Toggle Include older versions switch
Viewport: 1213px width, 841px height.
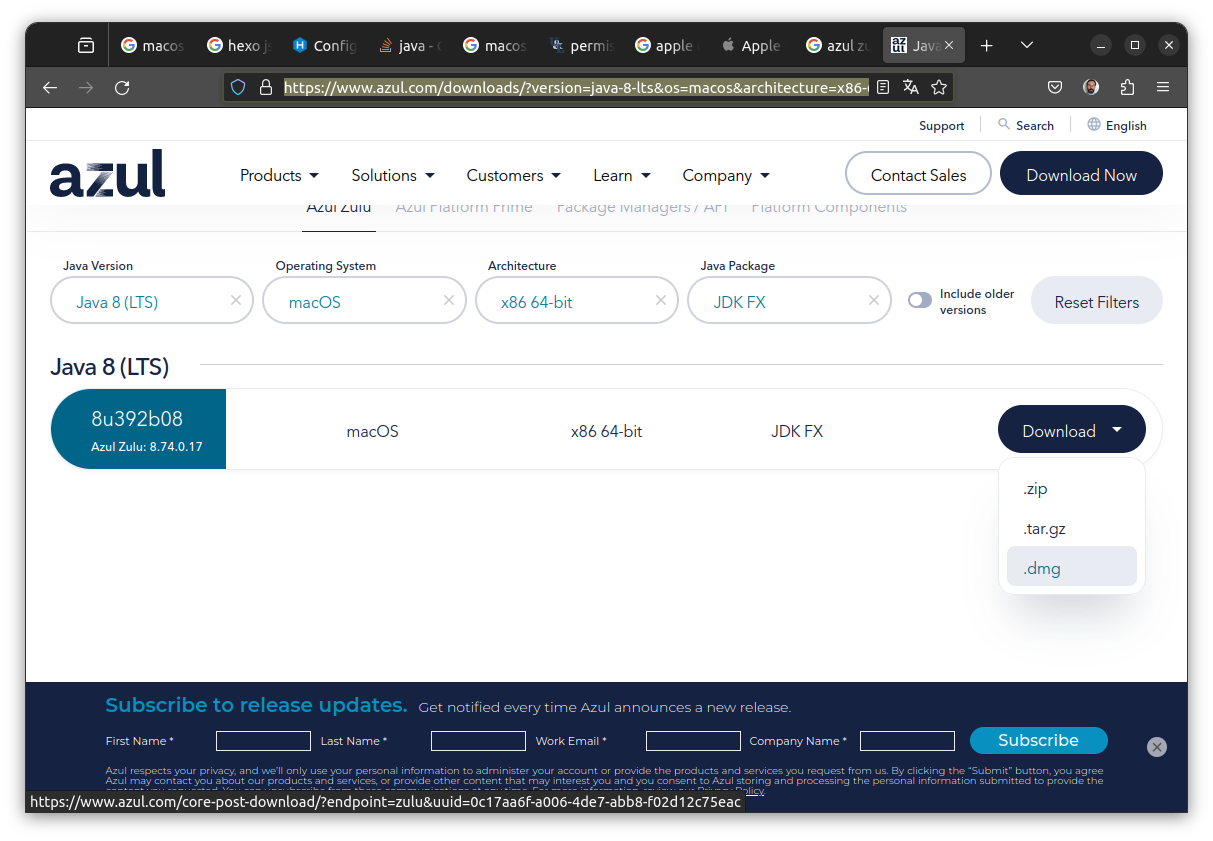point(920,301)
